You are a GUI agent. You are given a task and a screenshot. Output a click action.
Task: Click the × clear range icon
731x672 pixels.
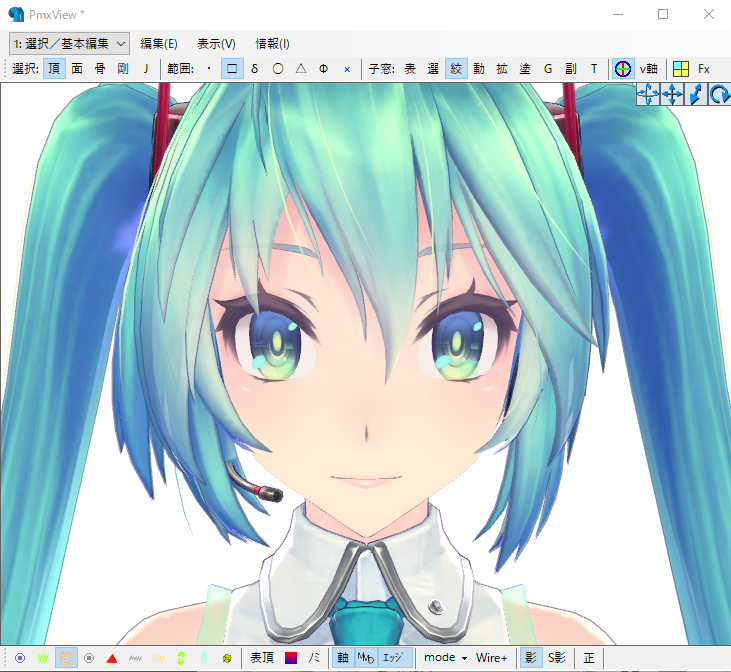tap(347, 69)
